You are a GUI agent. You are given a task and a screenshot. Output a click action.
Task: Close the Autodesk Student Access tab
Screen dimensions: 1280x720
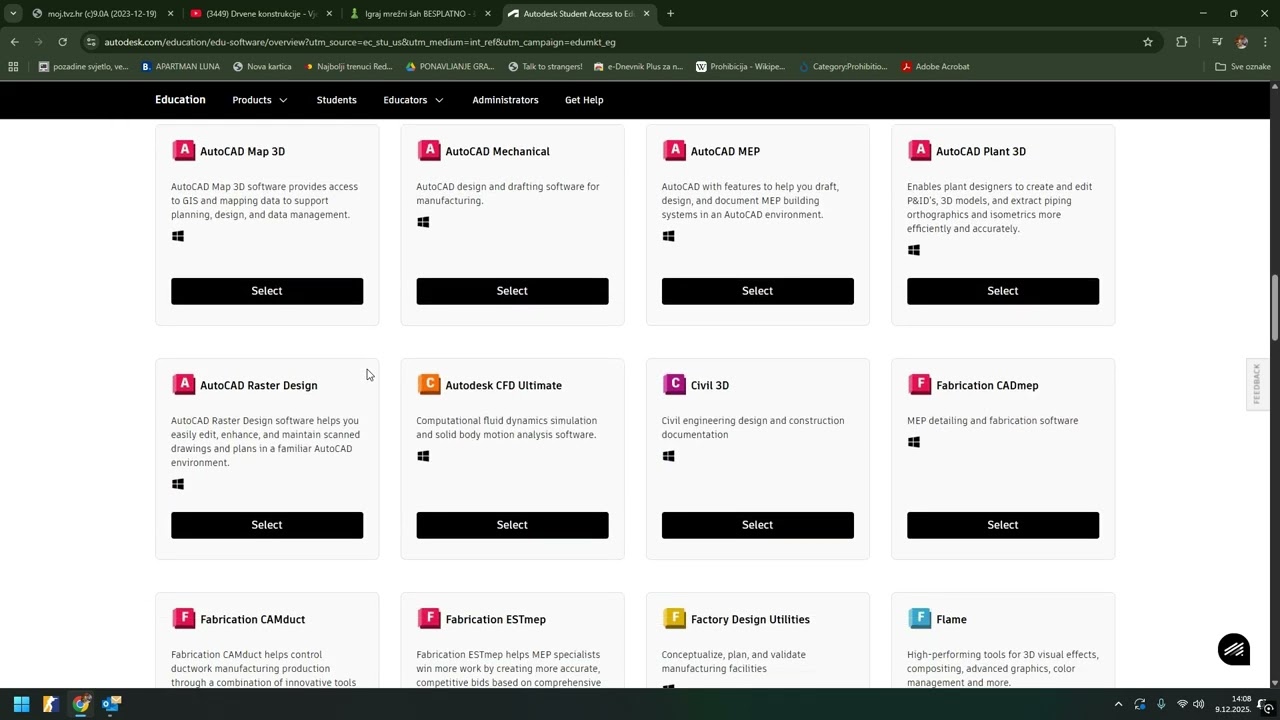[647, 14]
